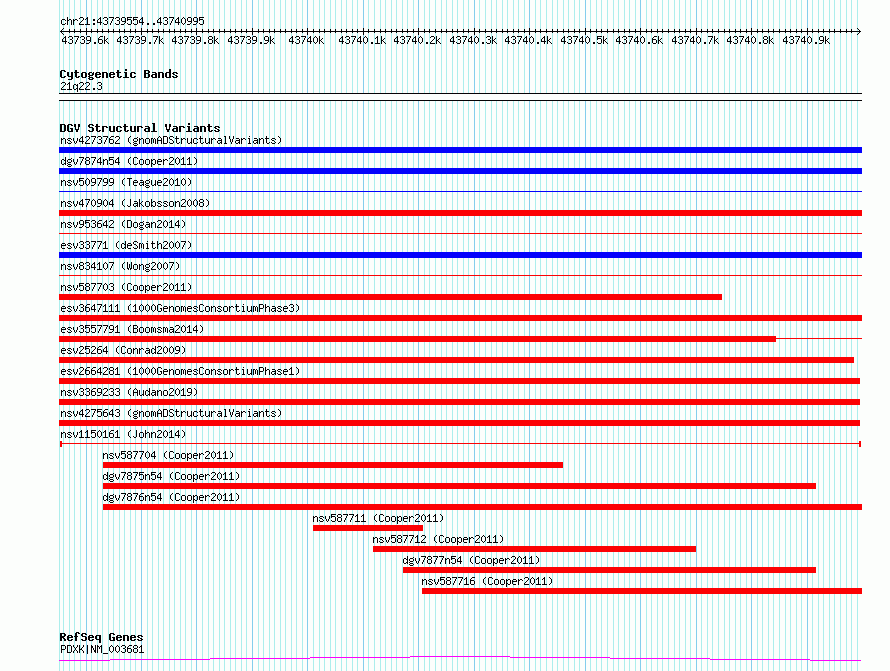Viewport: 890px width, 671px height.
Task: Select the red bar under nsv3369233
Action: click(460, 402)
